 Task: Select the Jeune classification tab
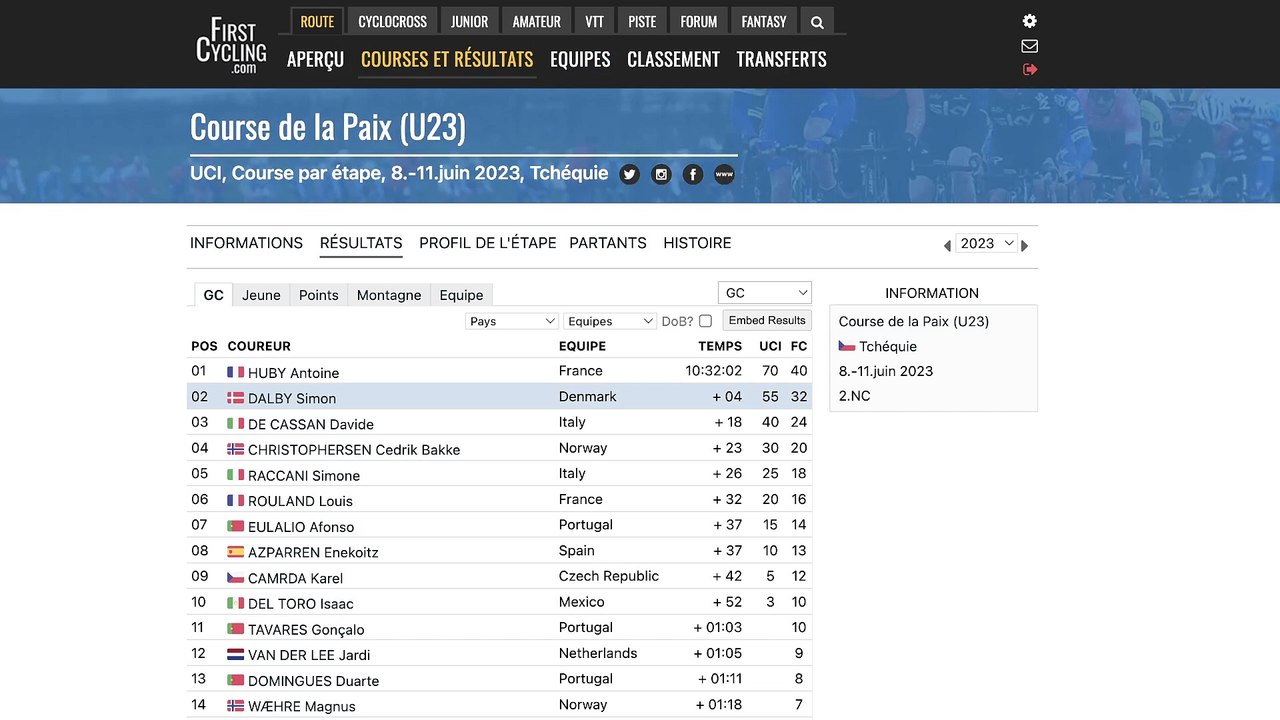pos(261,295)
